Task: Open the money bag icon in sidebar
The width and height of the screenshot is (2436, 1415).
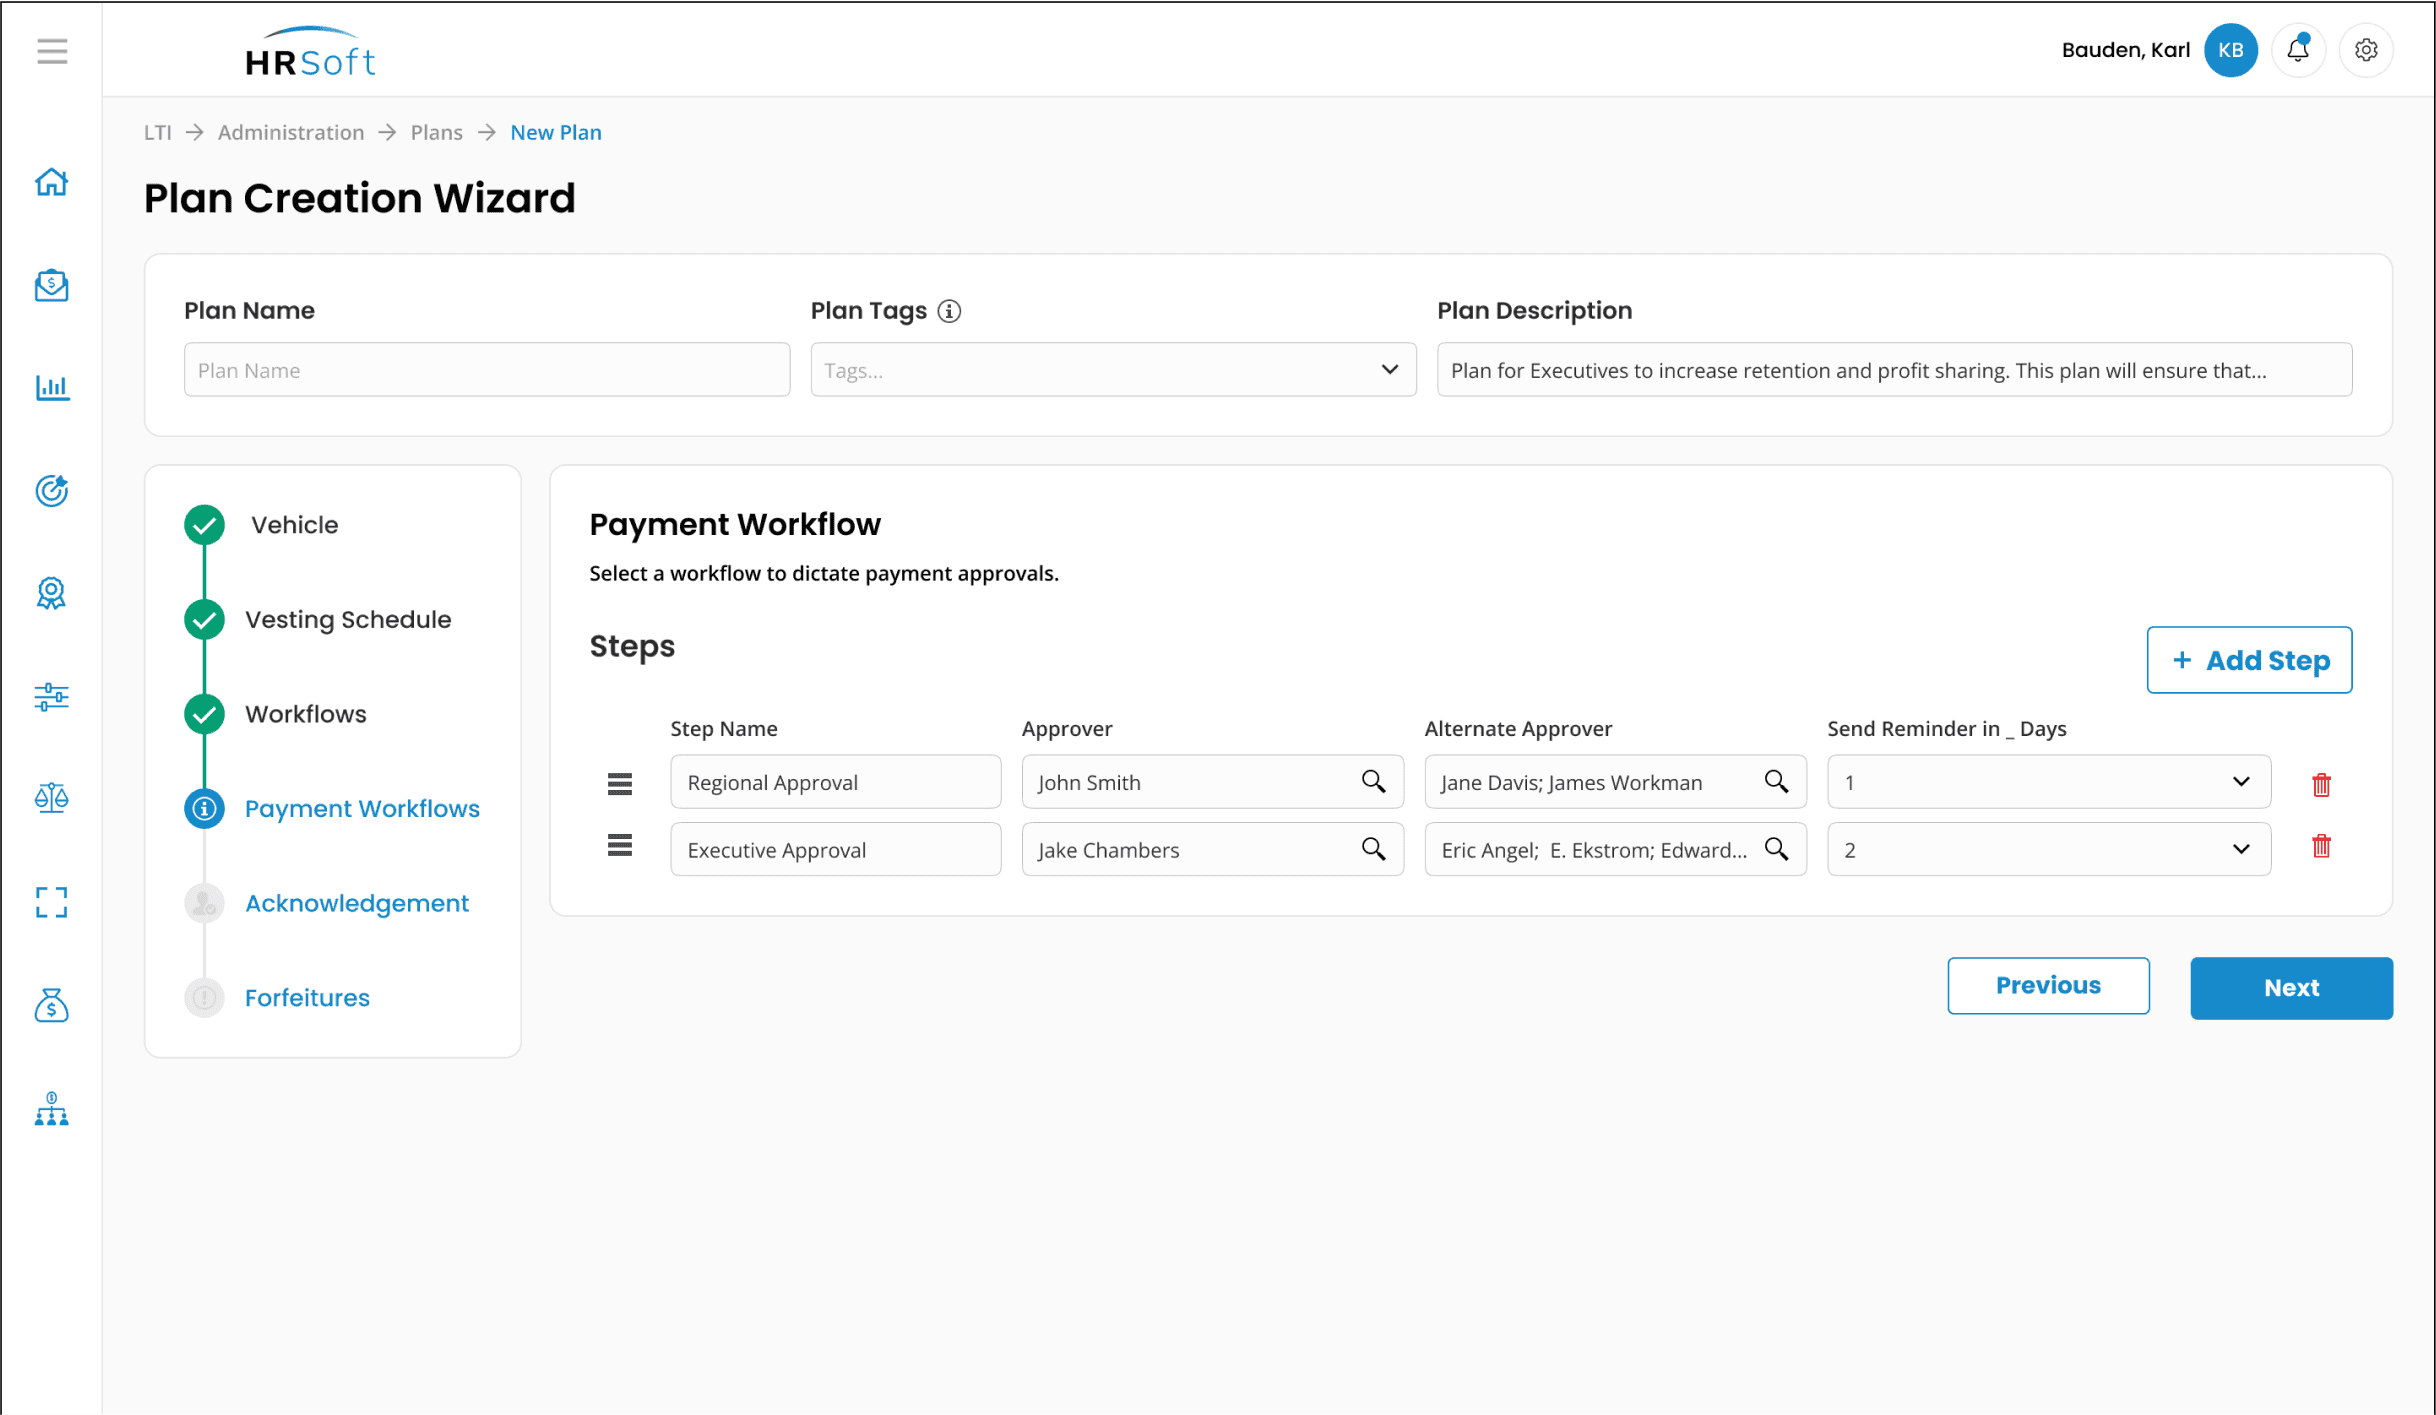Action: click(x=52, y=1005)
